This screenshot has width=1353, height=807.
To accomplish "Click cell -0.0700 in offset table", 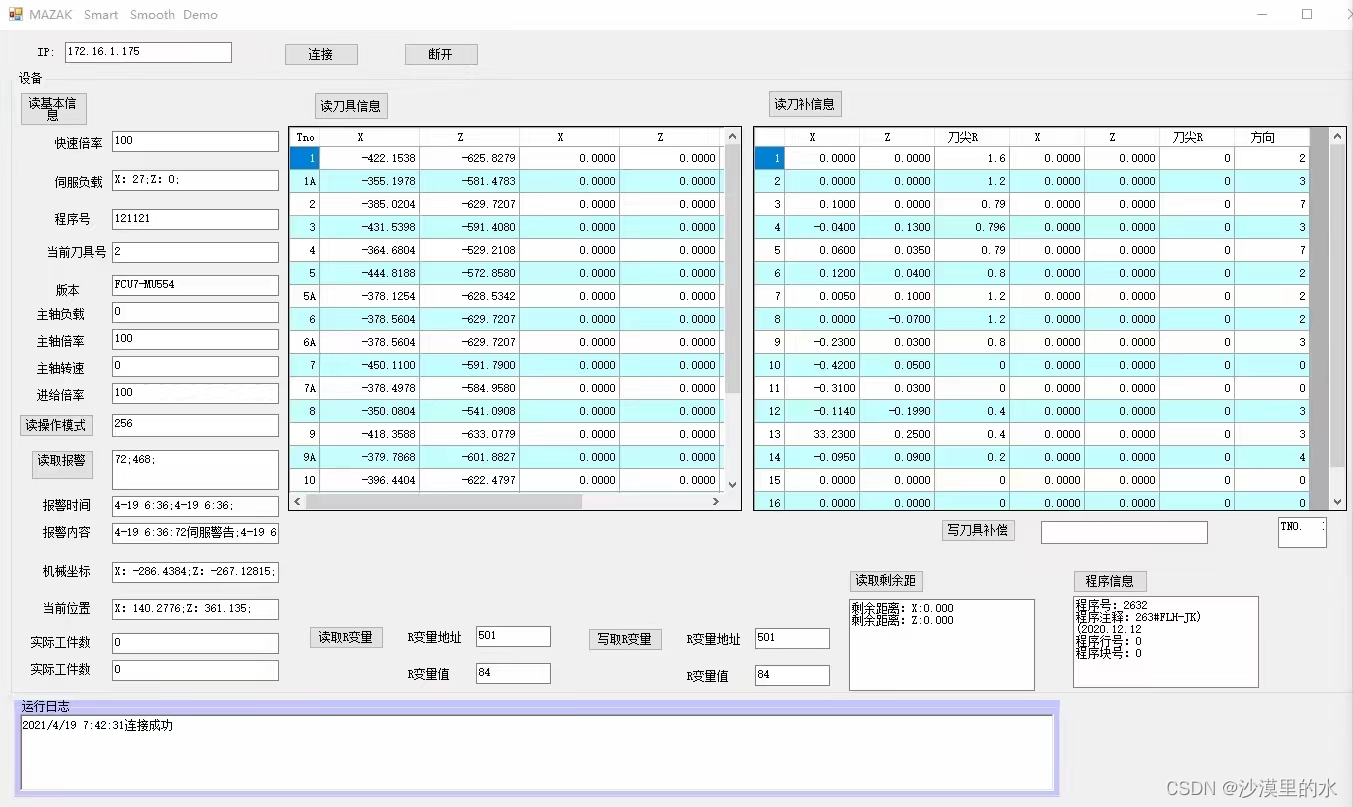I will pyautogui.click(x=897, y=319).
